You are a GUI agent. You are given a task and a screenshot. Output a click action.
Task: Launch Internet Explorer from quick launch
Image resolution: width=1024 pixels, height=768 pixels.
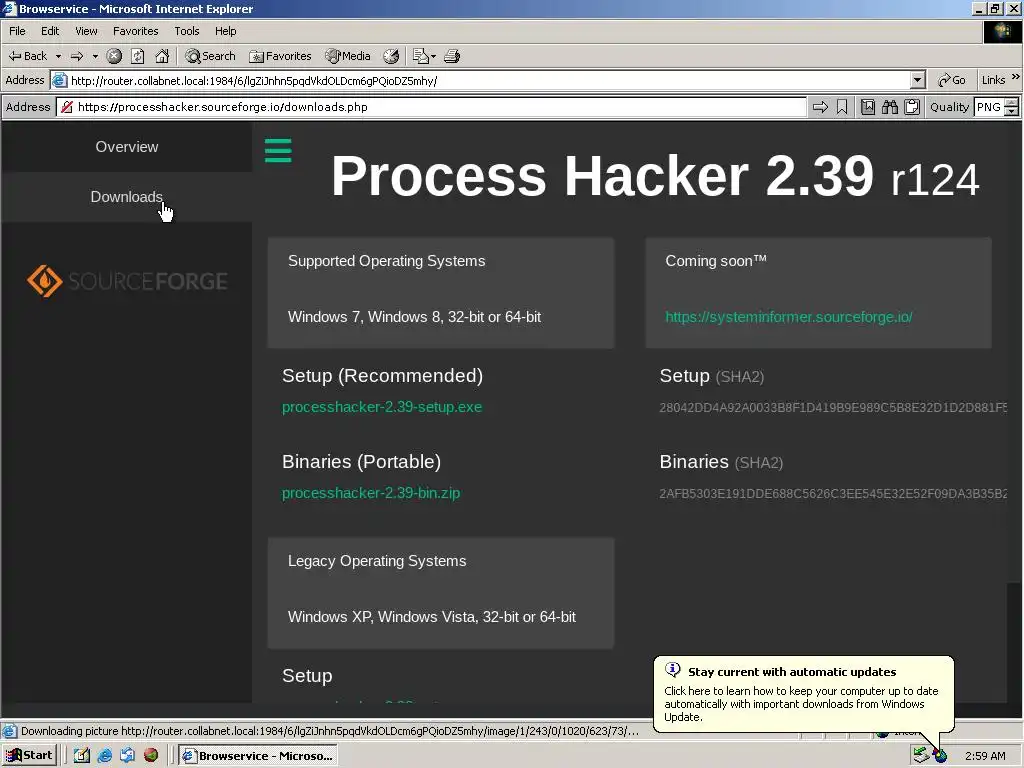pos(104,756)
